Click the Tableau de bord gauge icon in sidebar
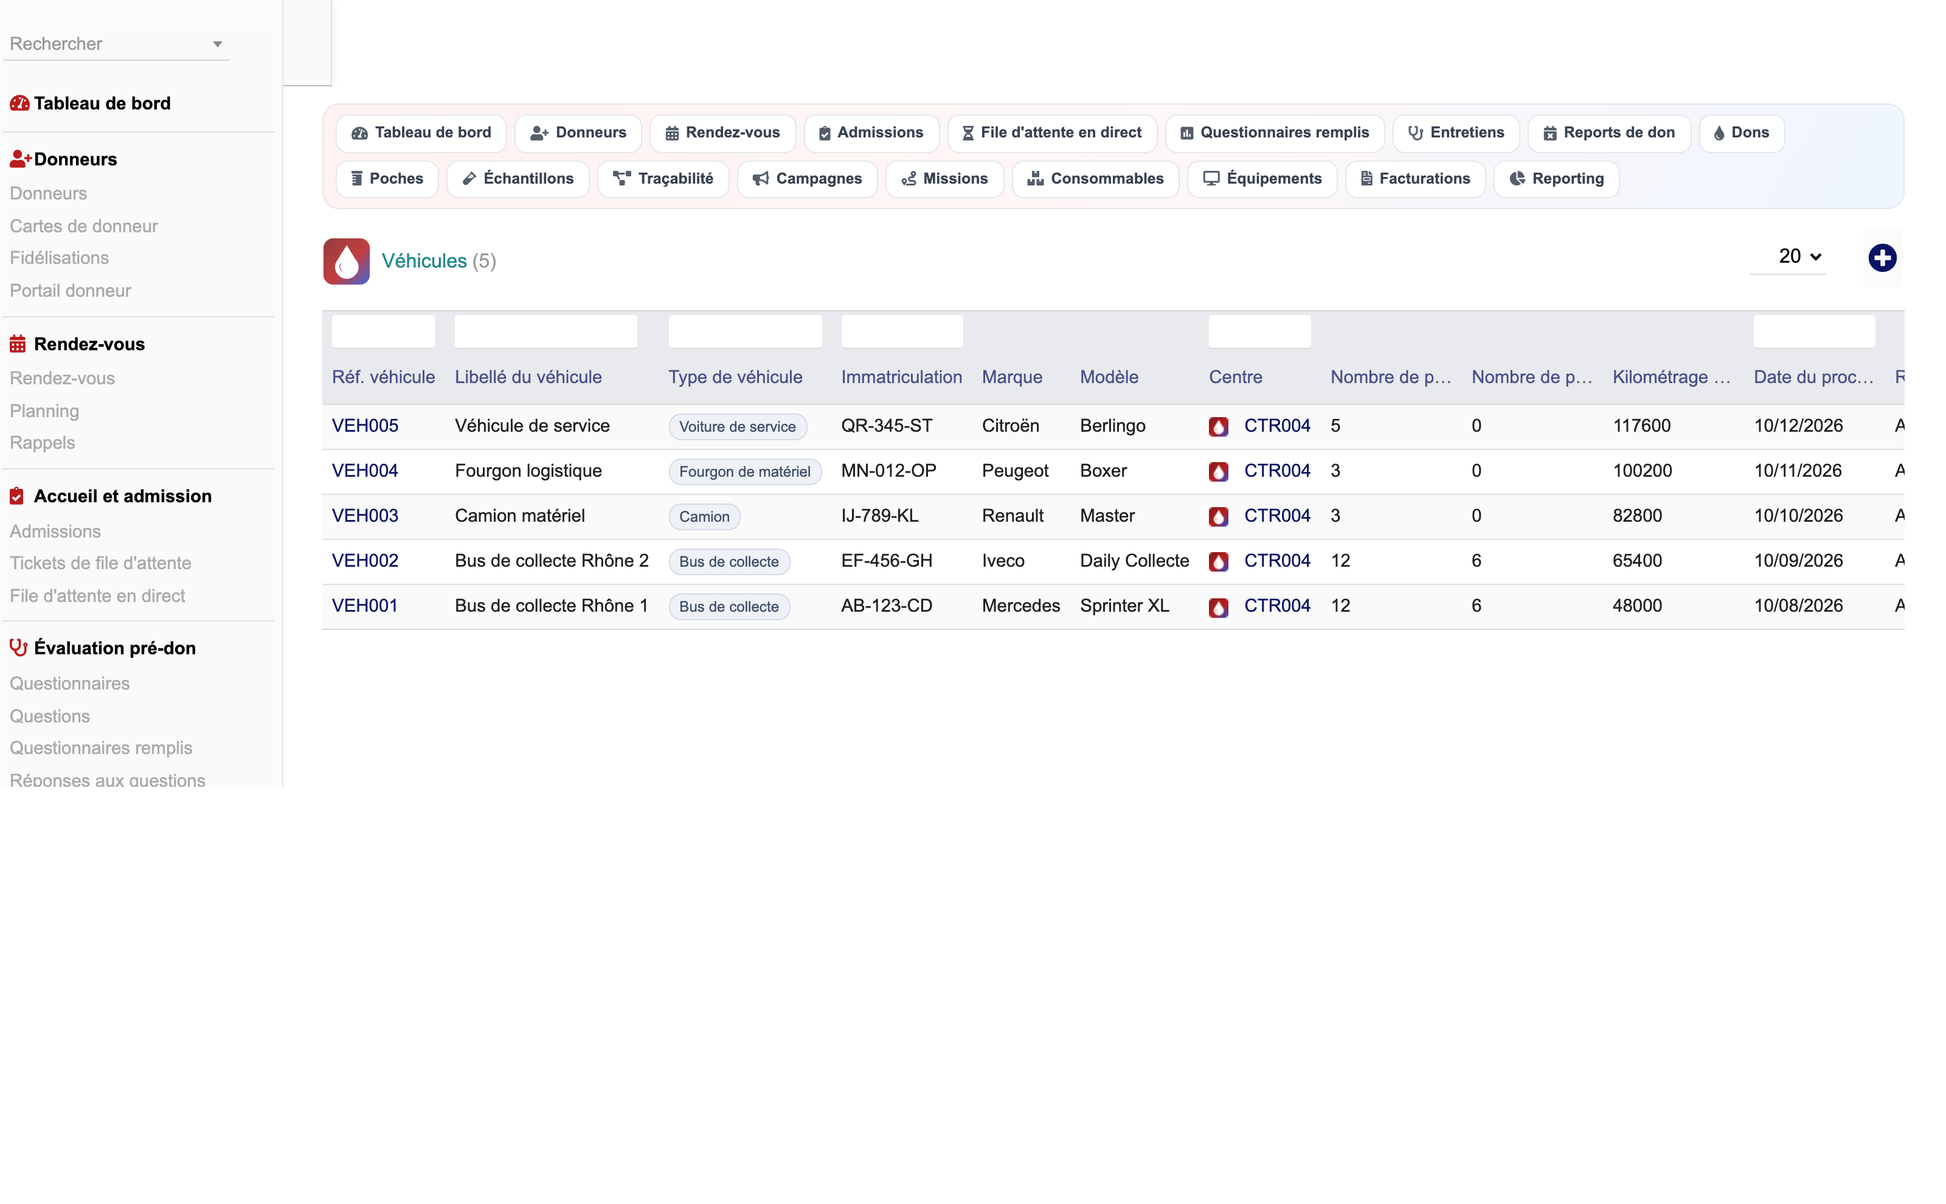This screenshot has width=1946, height=1204. point(19,103)
